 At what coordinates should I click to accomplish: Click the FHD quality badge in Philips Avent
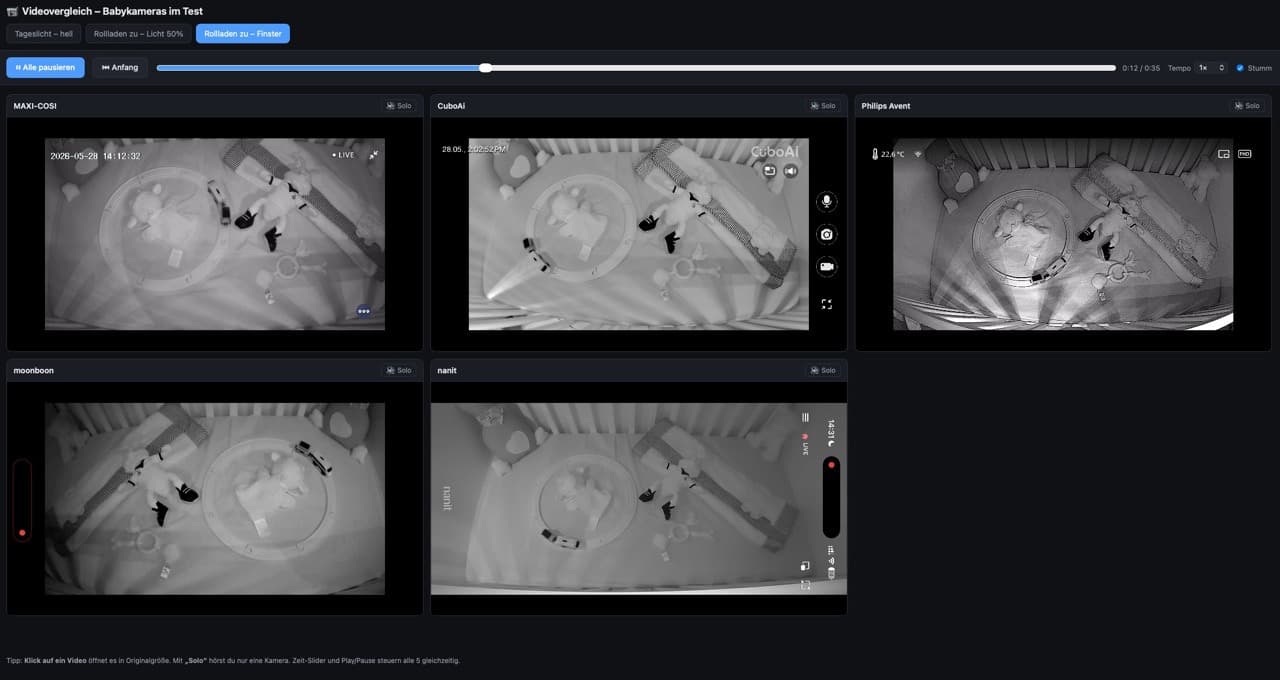[x=1245, y=154]
